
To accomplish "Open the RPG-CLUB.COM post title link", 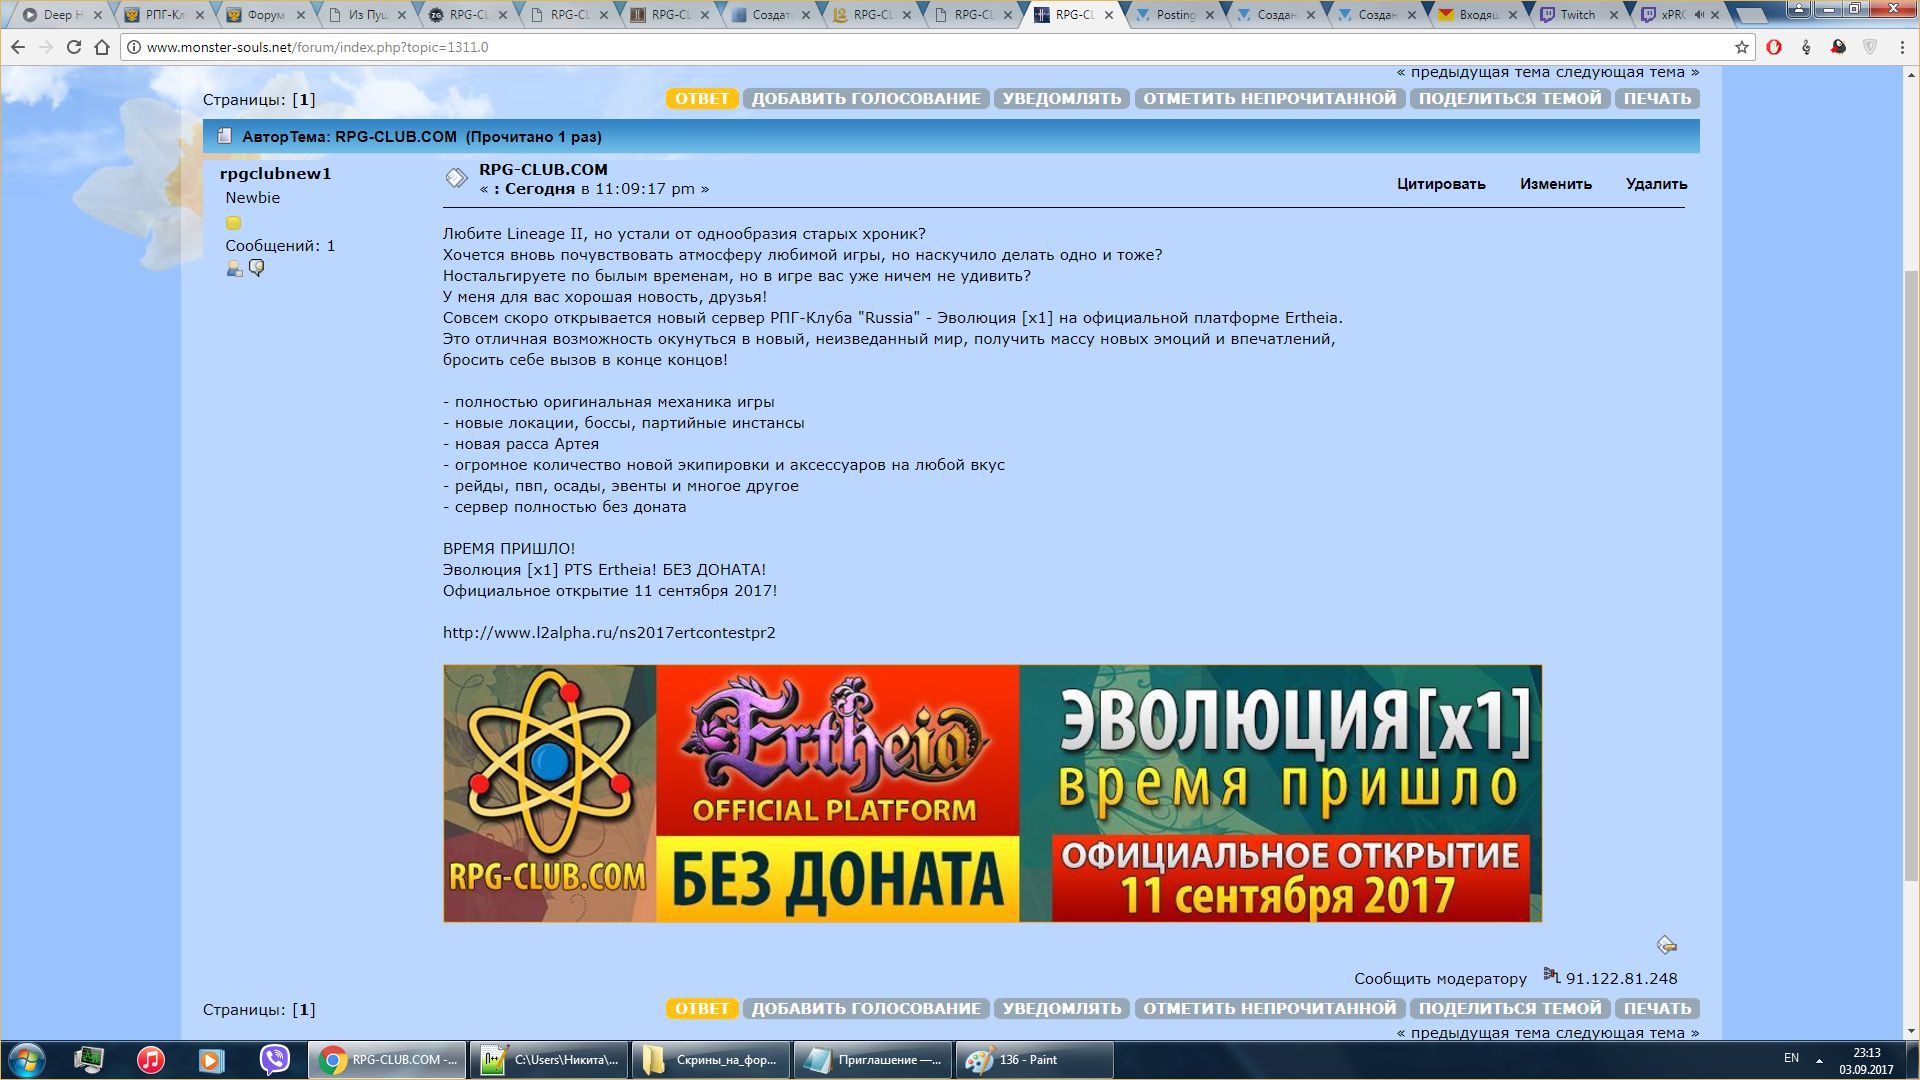I will 543,170.
